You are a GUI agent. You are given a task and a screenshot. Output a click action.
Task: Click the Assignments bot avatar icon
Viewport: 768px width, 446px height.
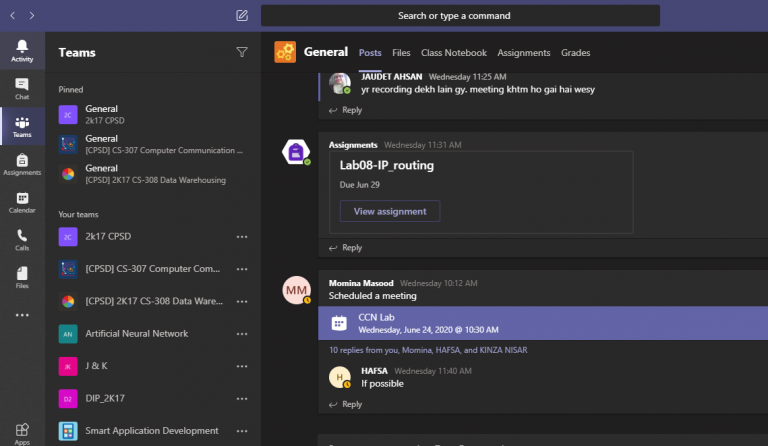pyautogui.click(x=296, y=152)
